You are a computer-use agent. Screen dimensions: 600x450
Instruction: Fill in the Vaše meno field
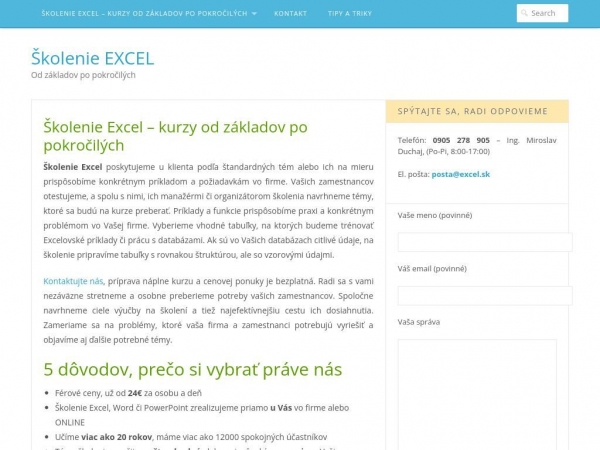point(485,242)
